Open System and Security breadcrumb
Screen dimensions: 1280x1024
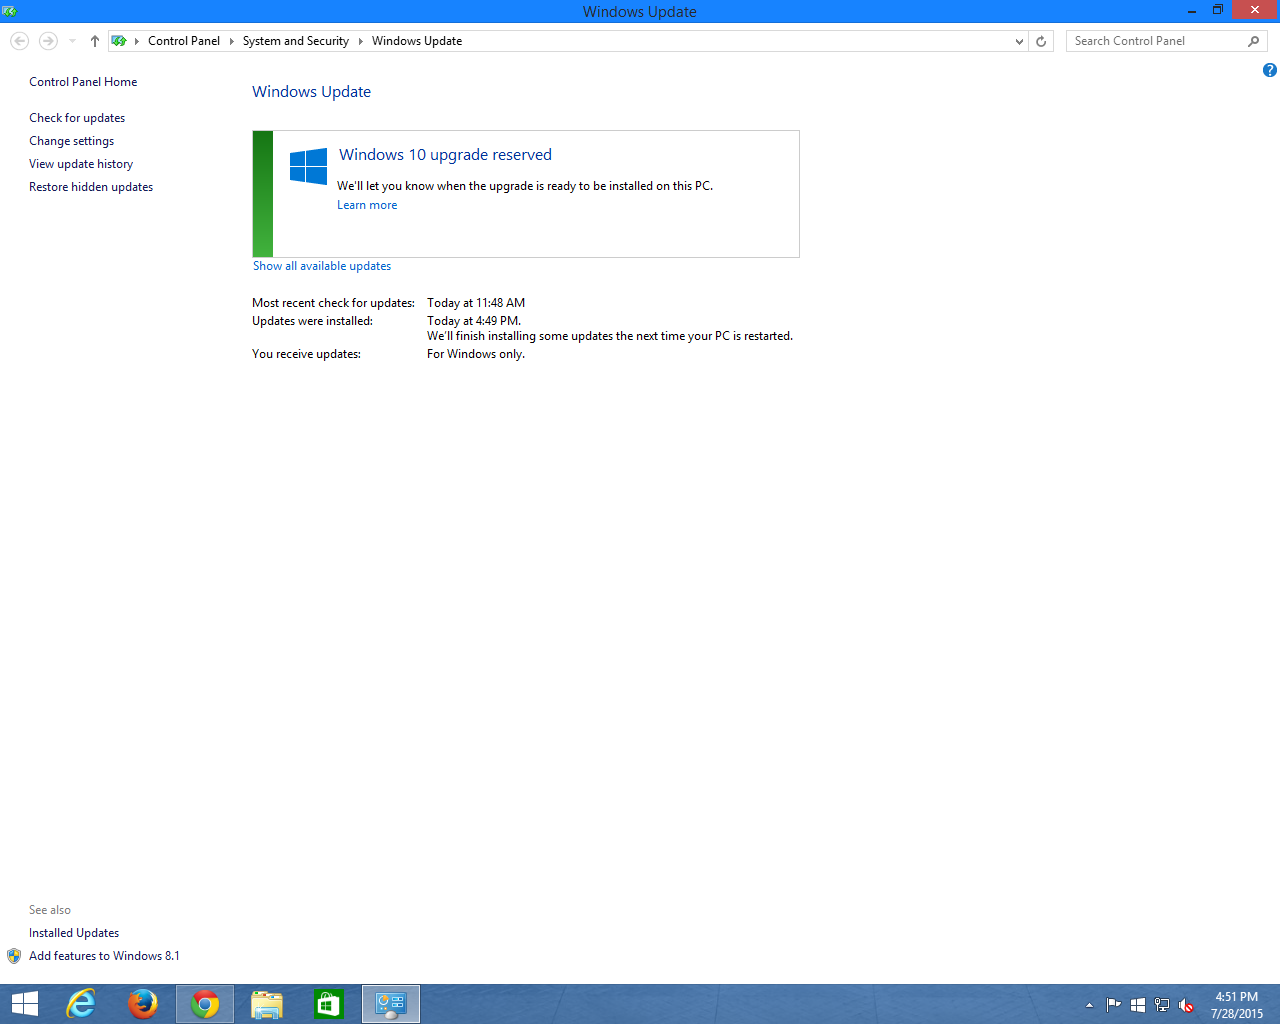[x=296, y=41]
